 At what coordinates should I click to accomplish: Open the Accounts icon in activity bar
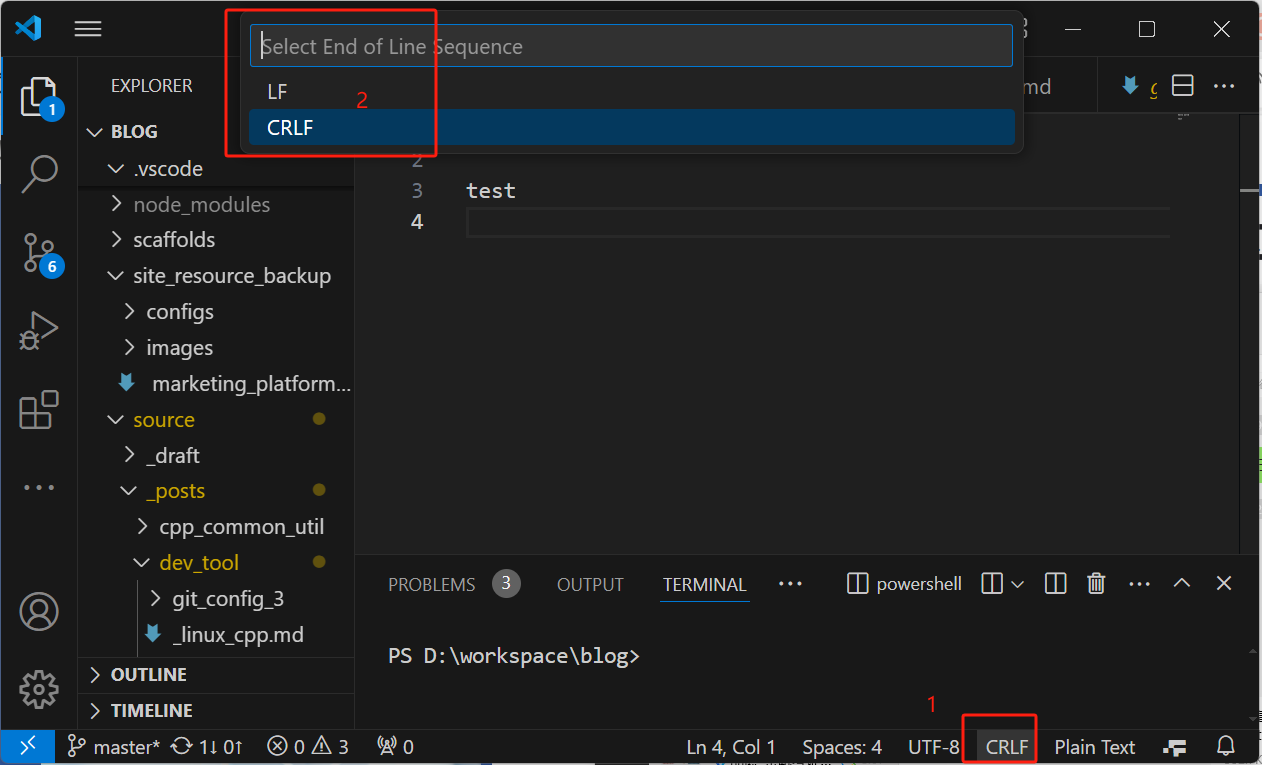39,610
